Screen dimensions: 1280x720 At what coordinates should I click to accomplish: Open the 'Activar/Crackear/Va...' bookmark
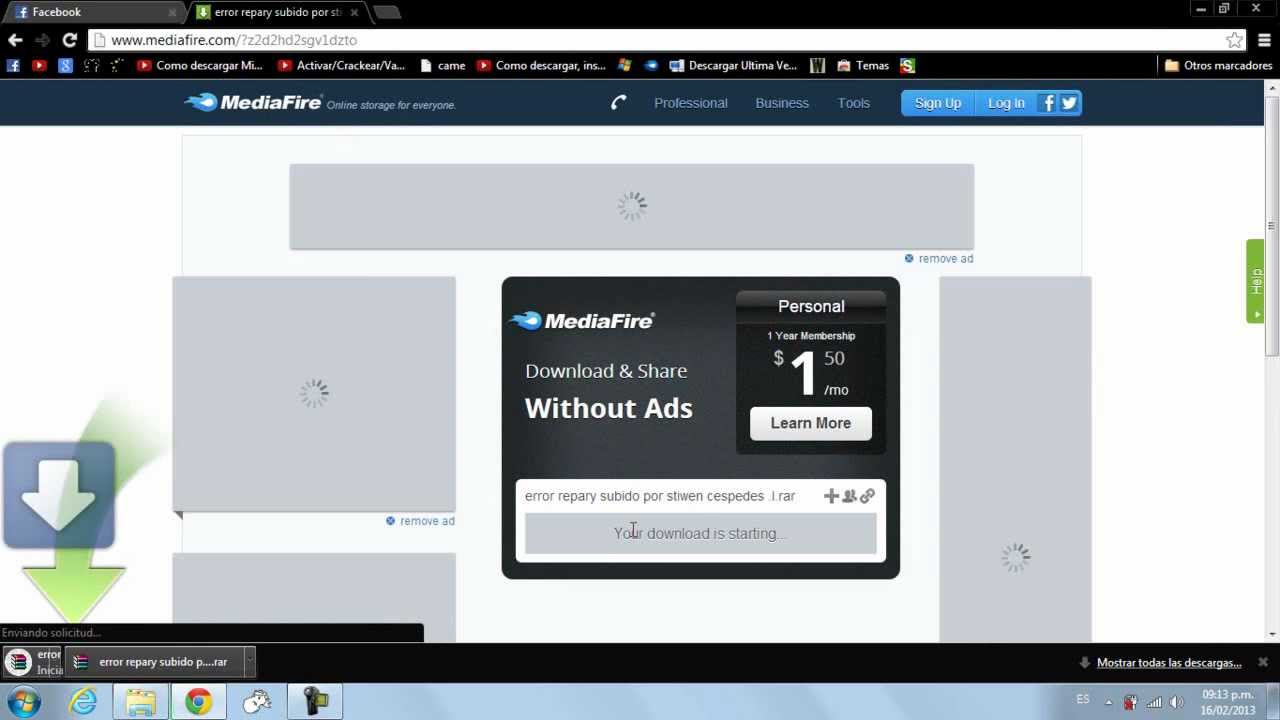click(341, 65)
